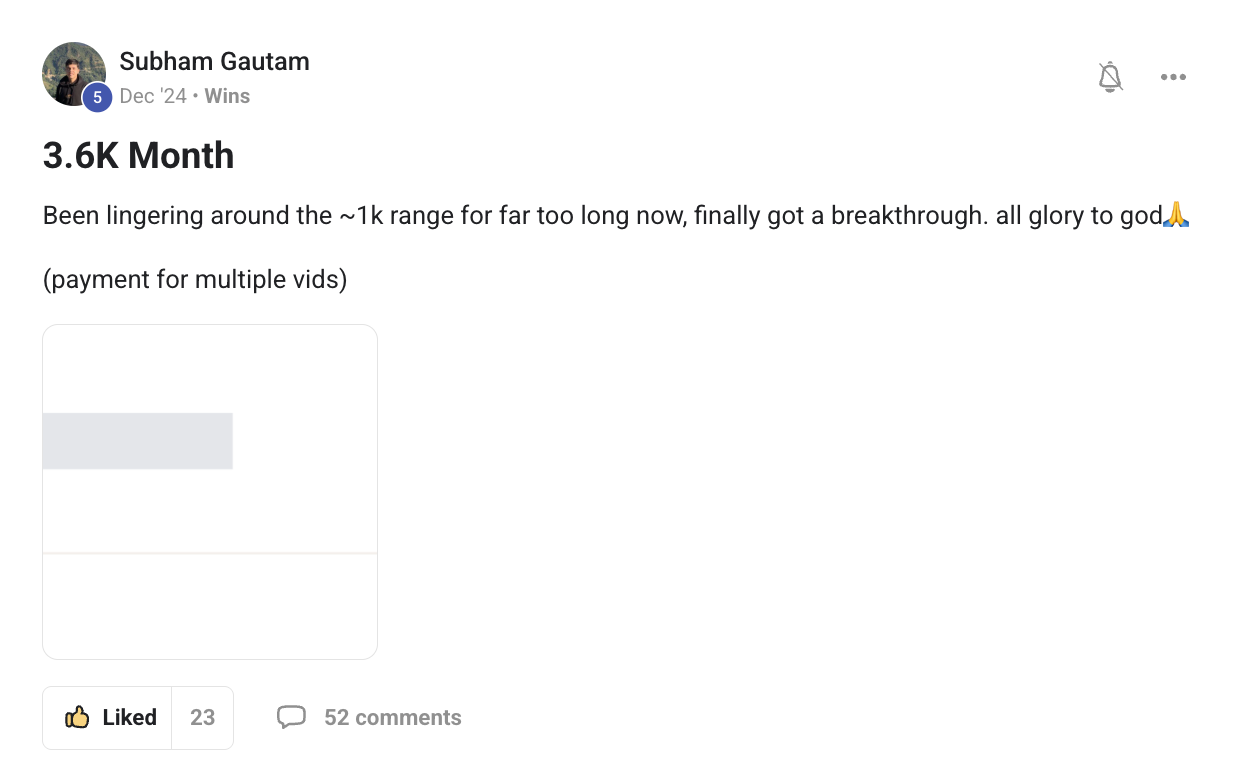
Task: Open the 52 comments link
Action: tap(393, 717)
